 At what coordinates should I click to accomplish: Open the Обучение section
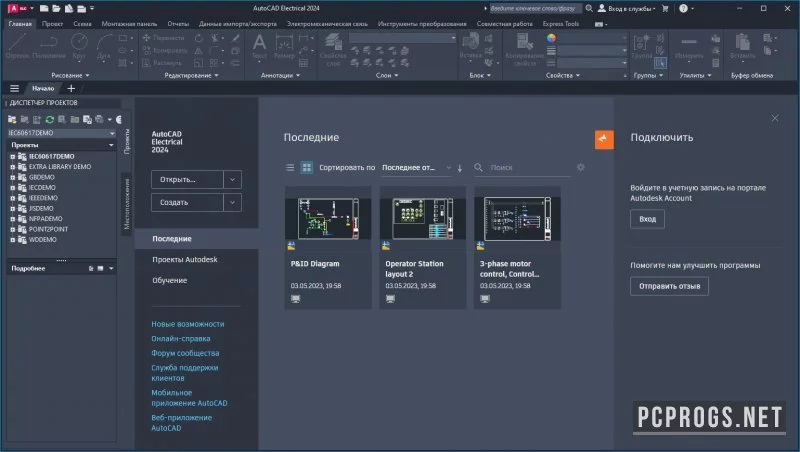(x=169, y=281)
